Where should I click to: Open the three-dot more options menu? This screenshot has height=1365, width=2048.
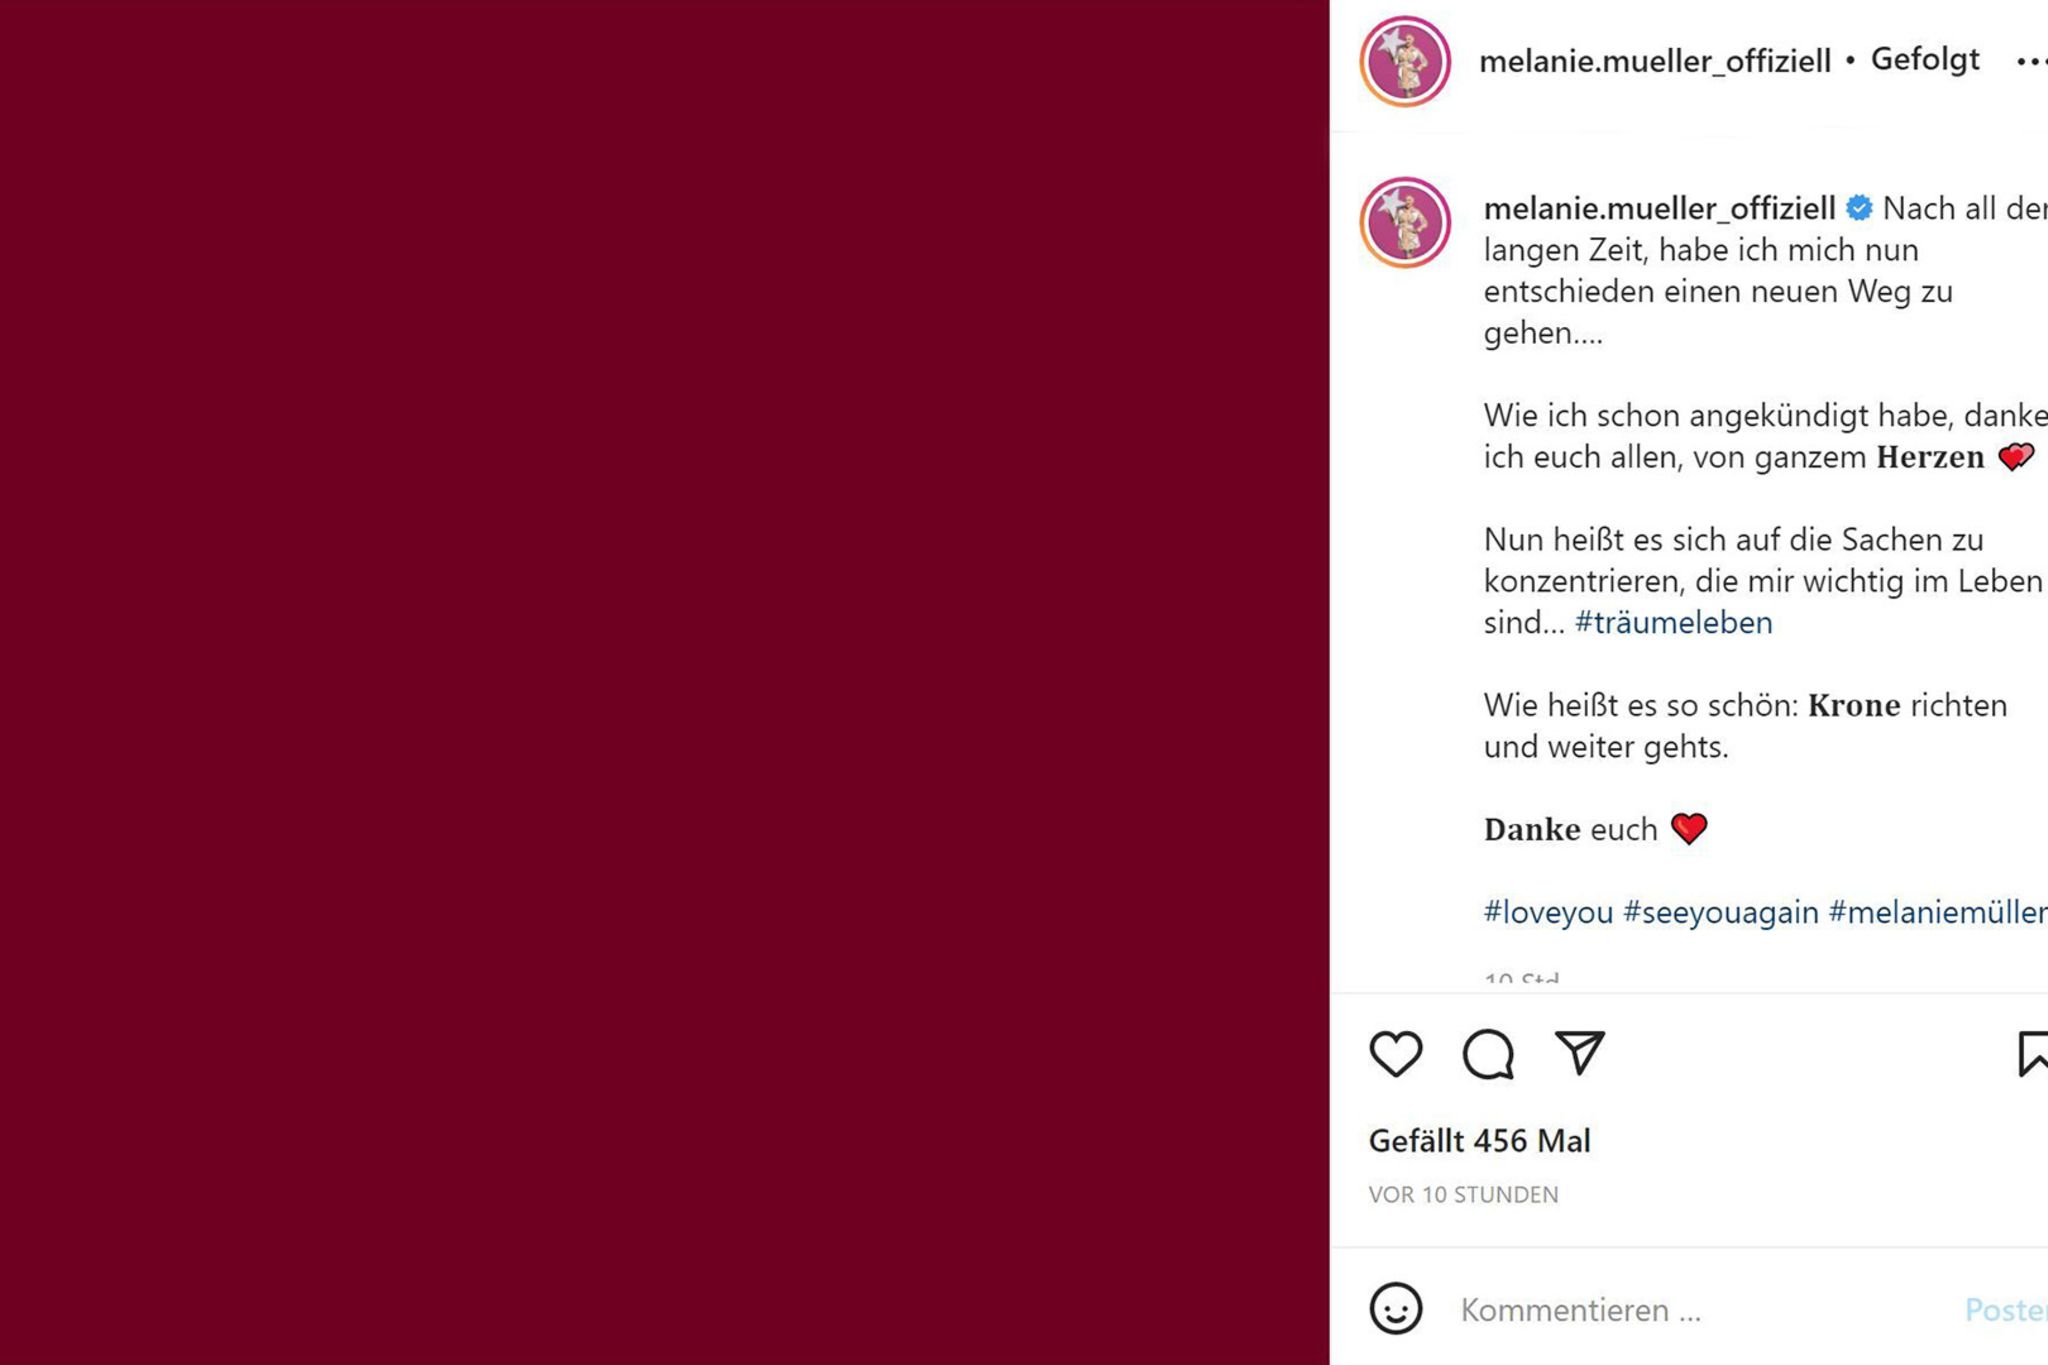coord(2032,62)
